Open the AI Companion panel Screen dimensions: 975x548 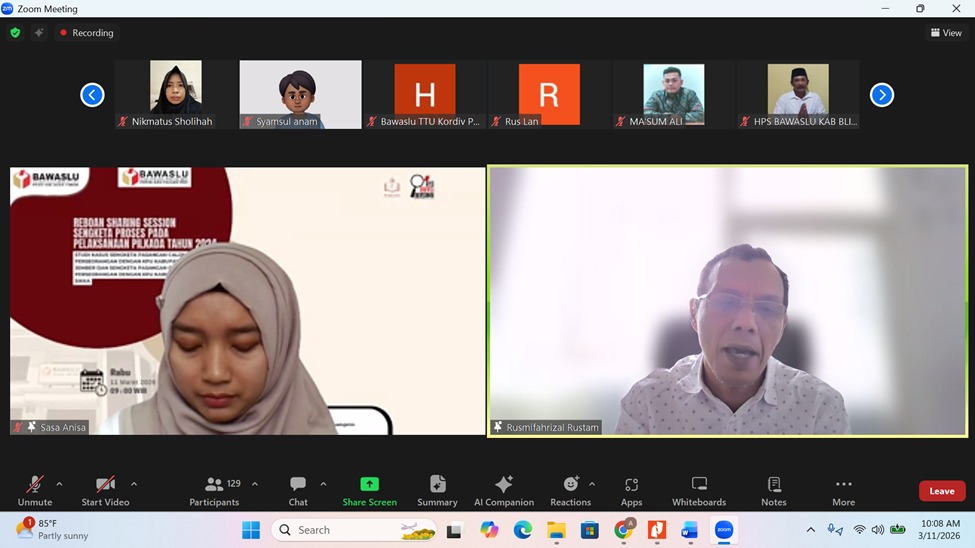[x=504, y=490]
